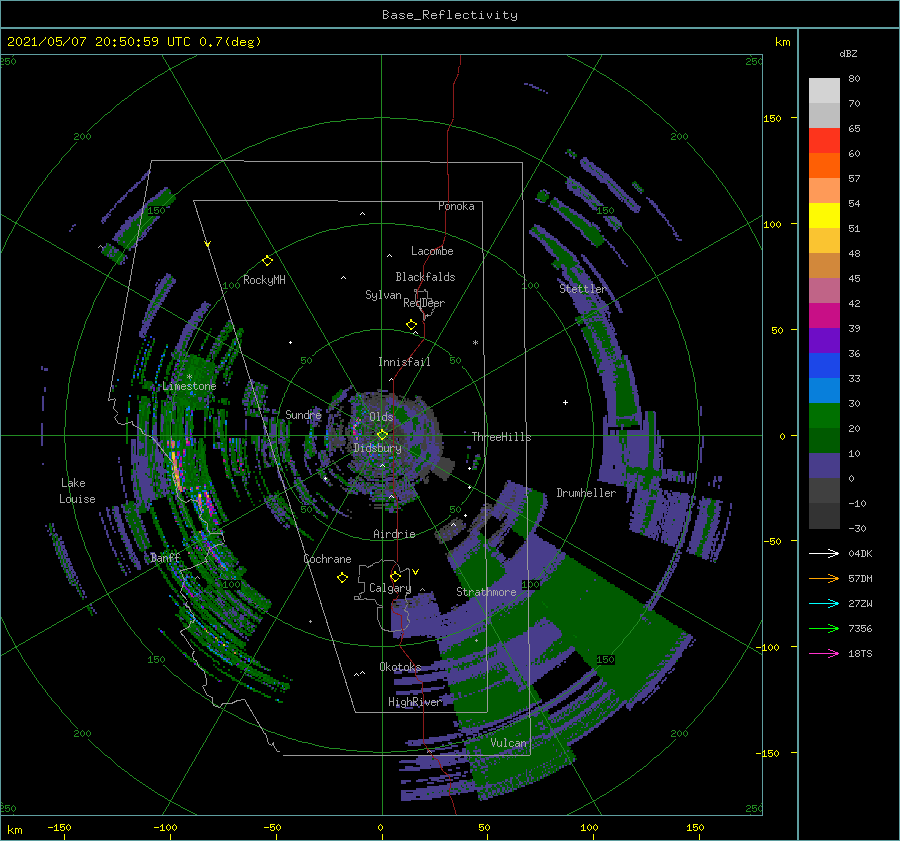The image size is (900, 841).
Task: Click the 51 dBZ yellow color swatch
Action: [824, 216]
